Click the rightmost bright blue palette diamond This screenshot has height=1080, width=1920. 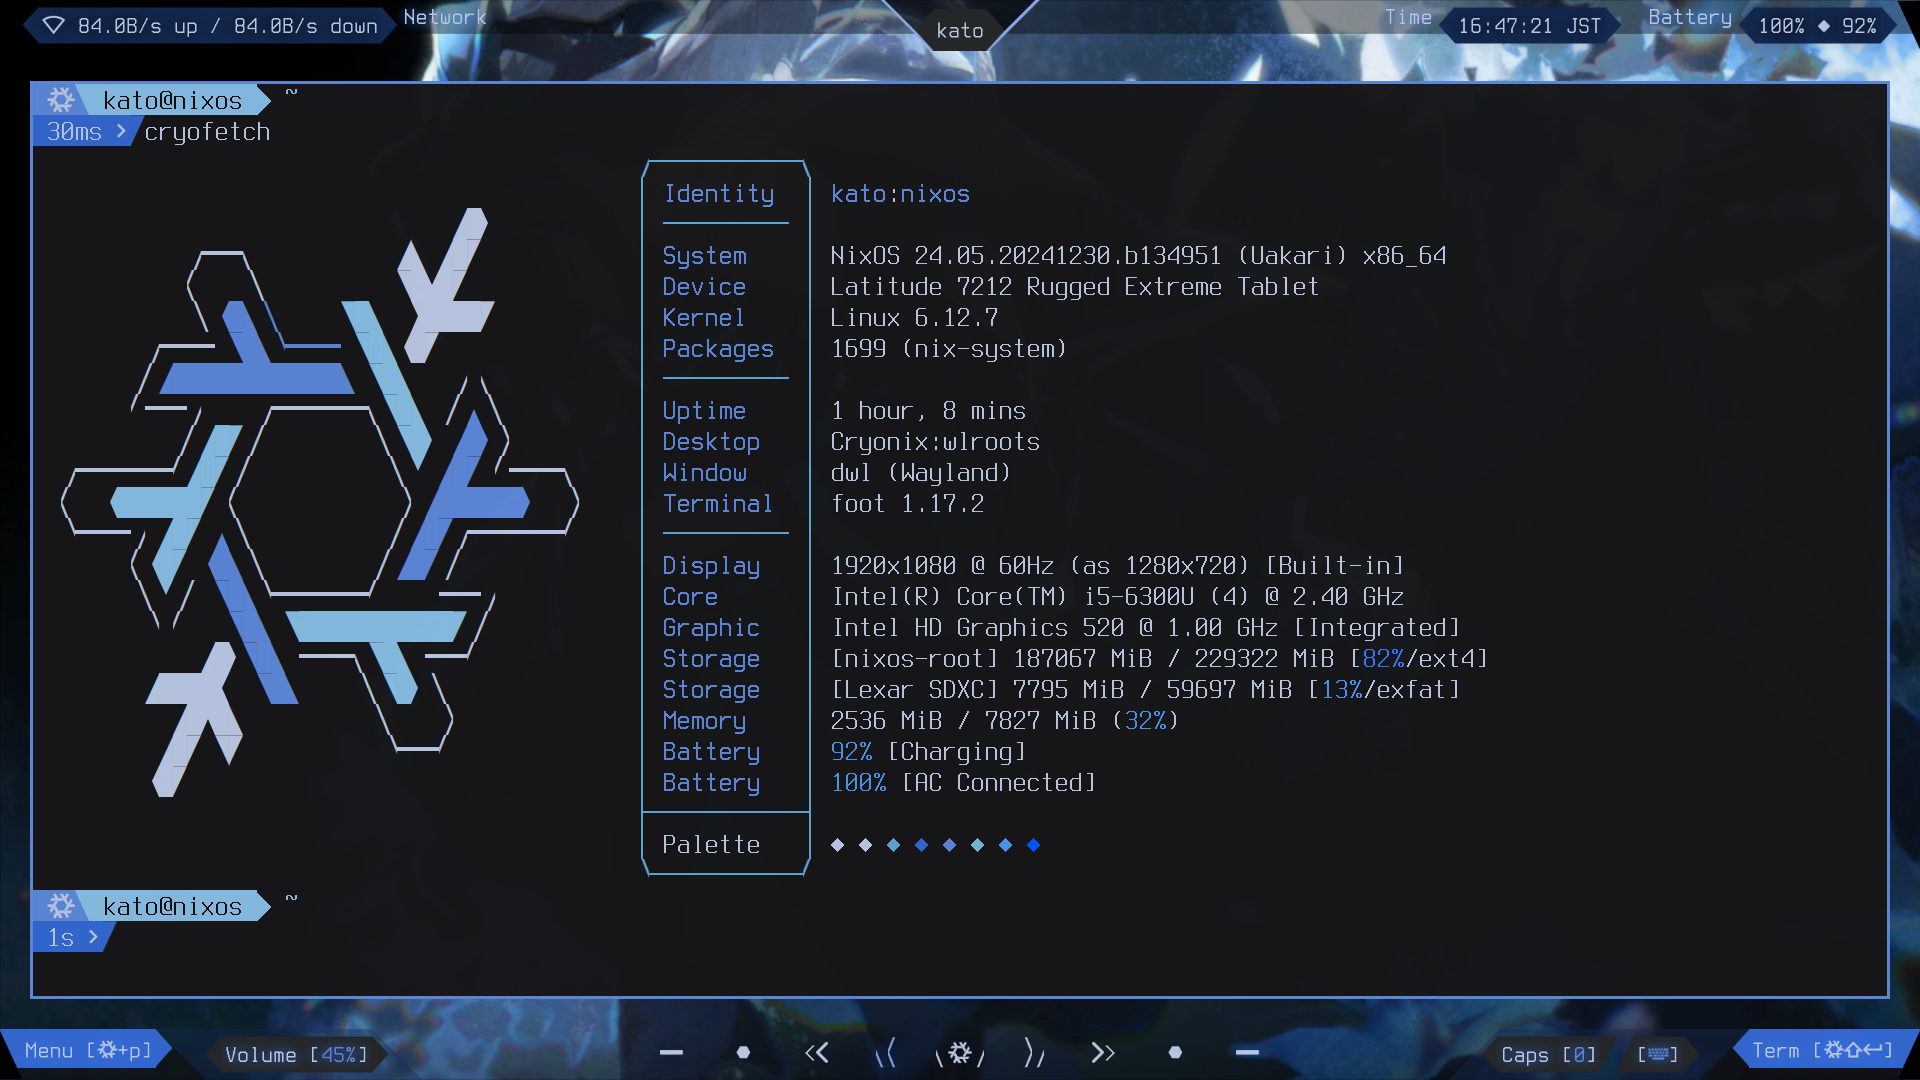pos(1033,845)
